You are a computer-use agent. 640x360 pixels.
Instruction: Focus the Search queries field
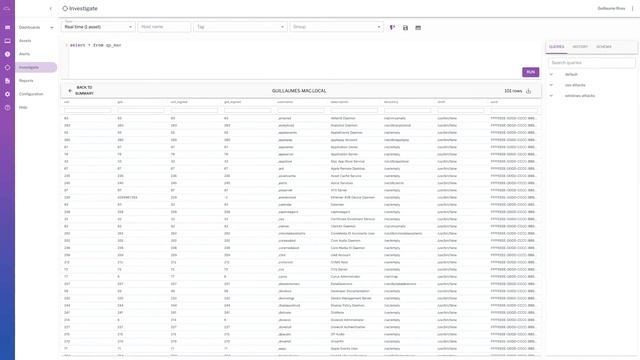point(591,63)
